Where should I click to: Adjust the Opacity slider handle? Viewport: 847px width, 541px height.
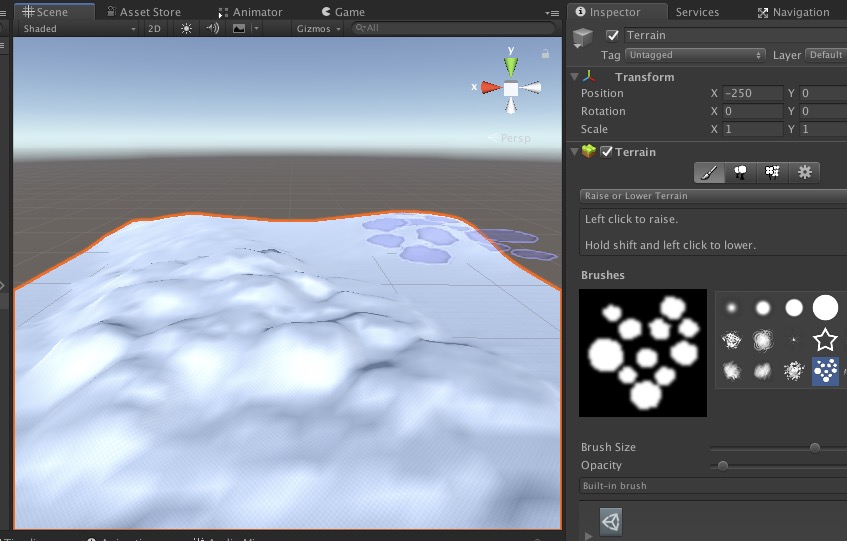(x=723, y=466)
